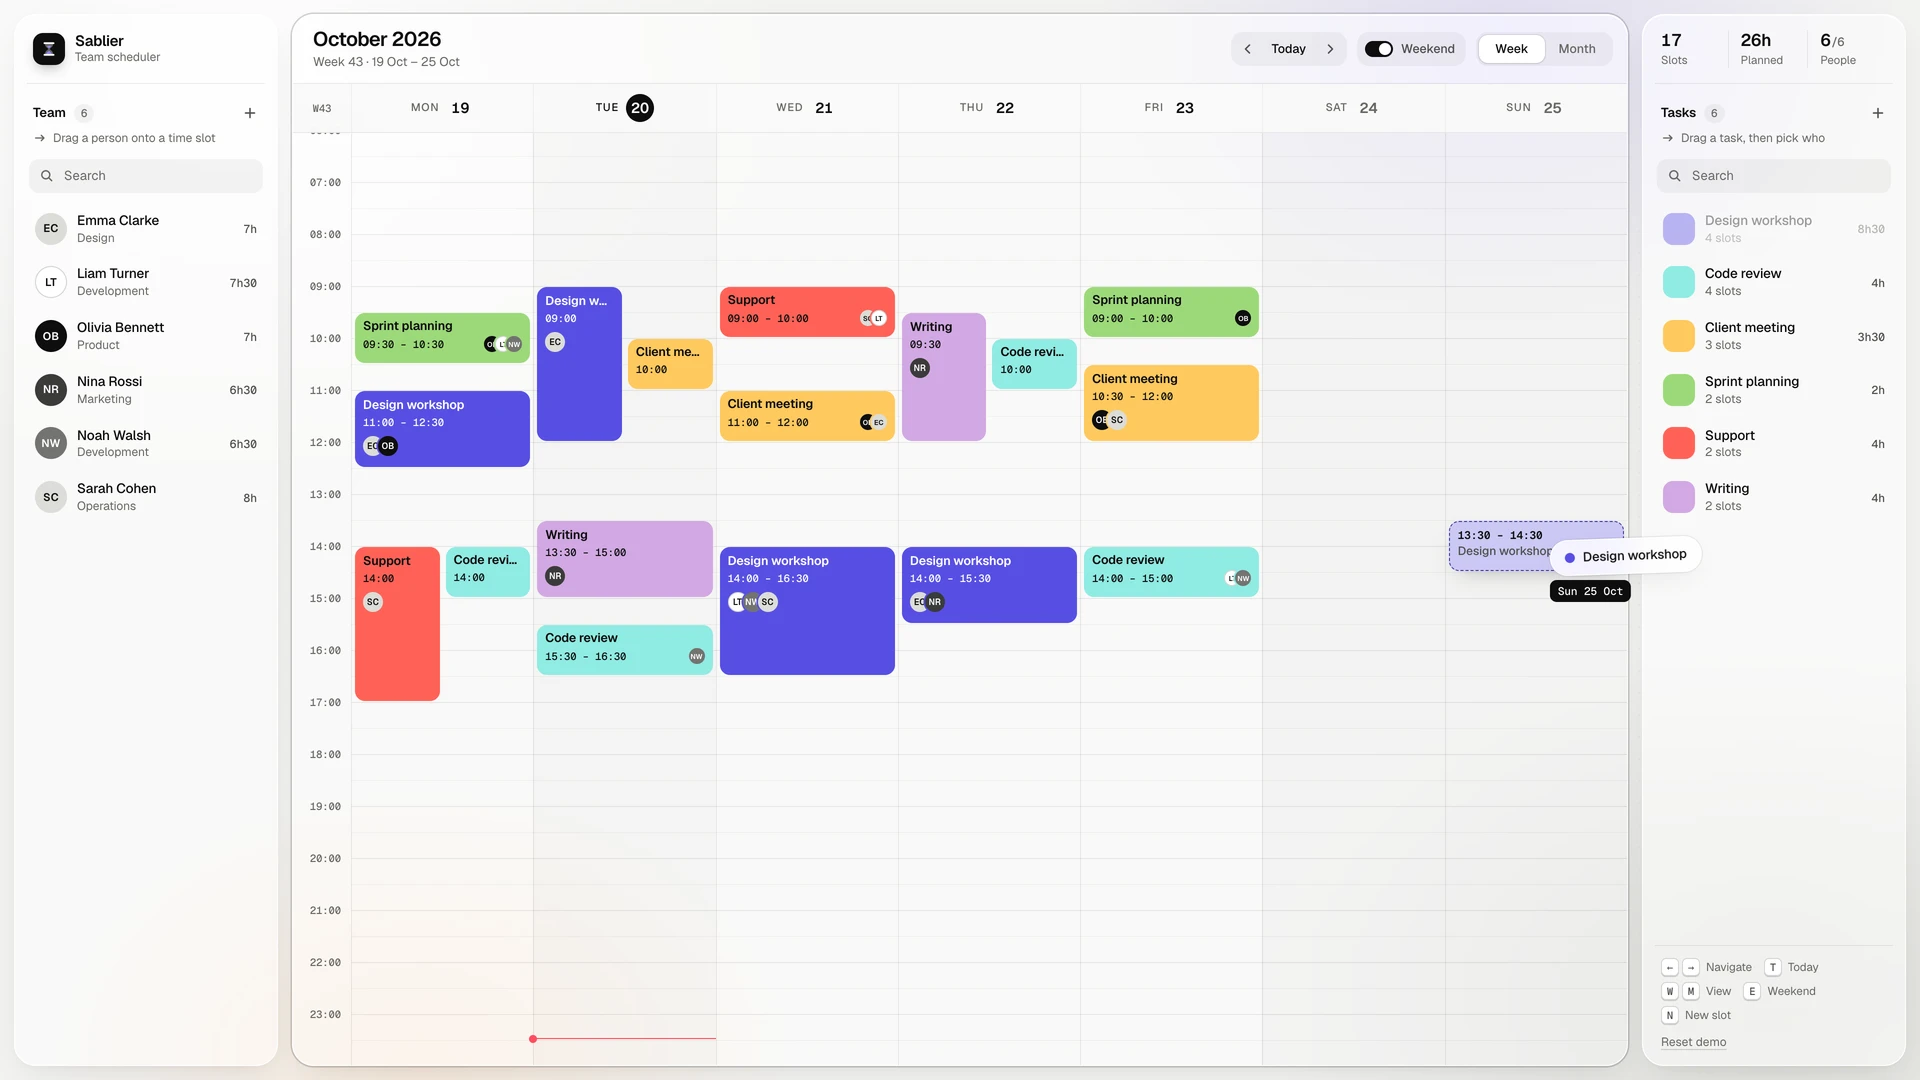Image resolution: width=1920 pixels, height=1080 pixels.
Task: Click the Monday 19 day header
Action: (x=441, y=108)
